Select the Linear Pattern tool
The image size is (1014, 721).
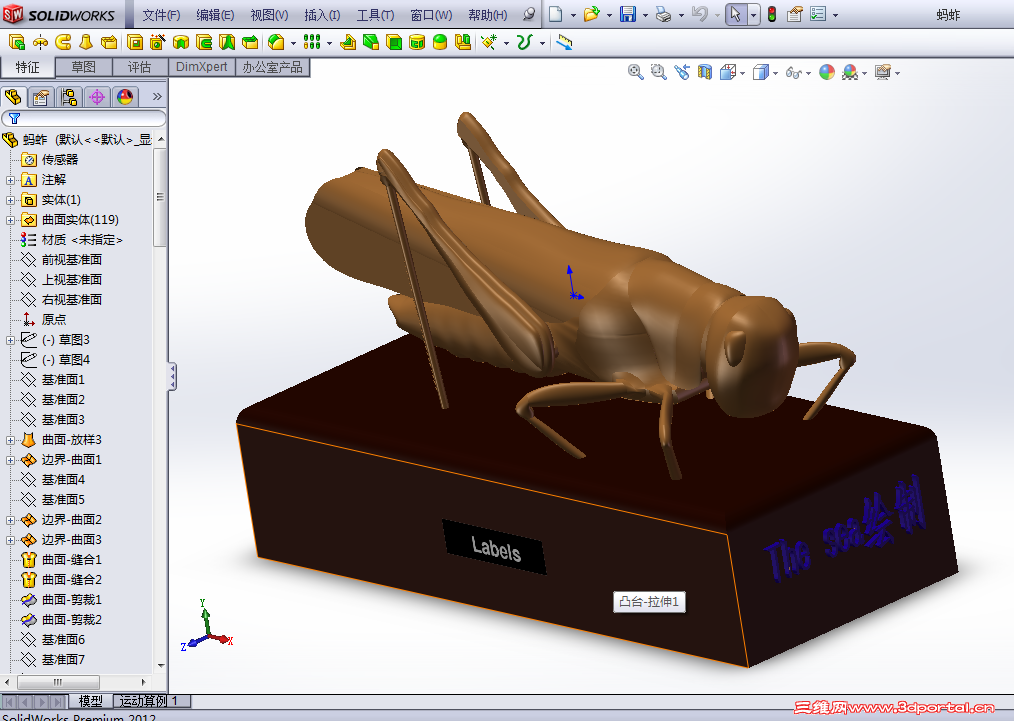(312, 43)
